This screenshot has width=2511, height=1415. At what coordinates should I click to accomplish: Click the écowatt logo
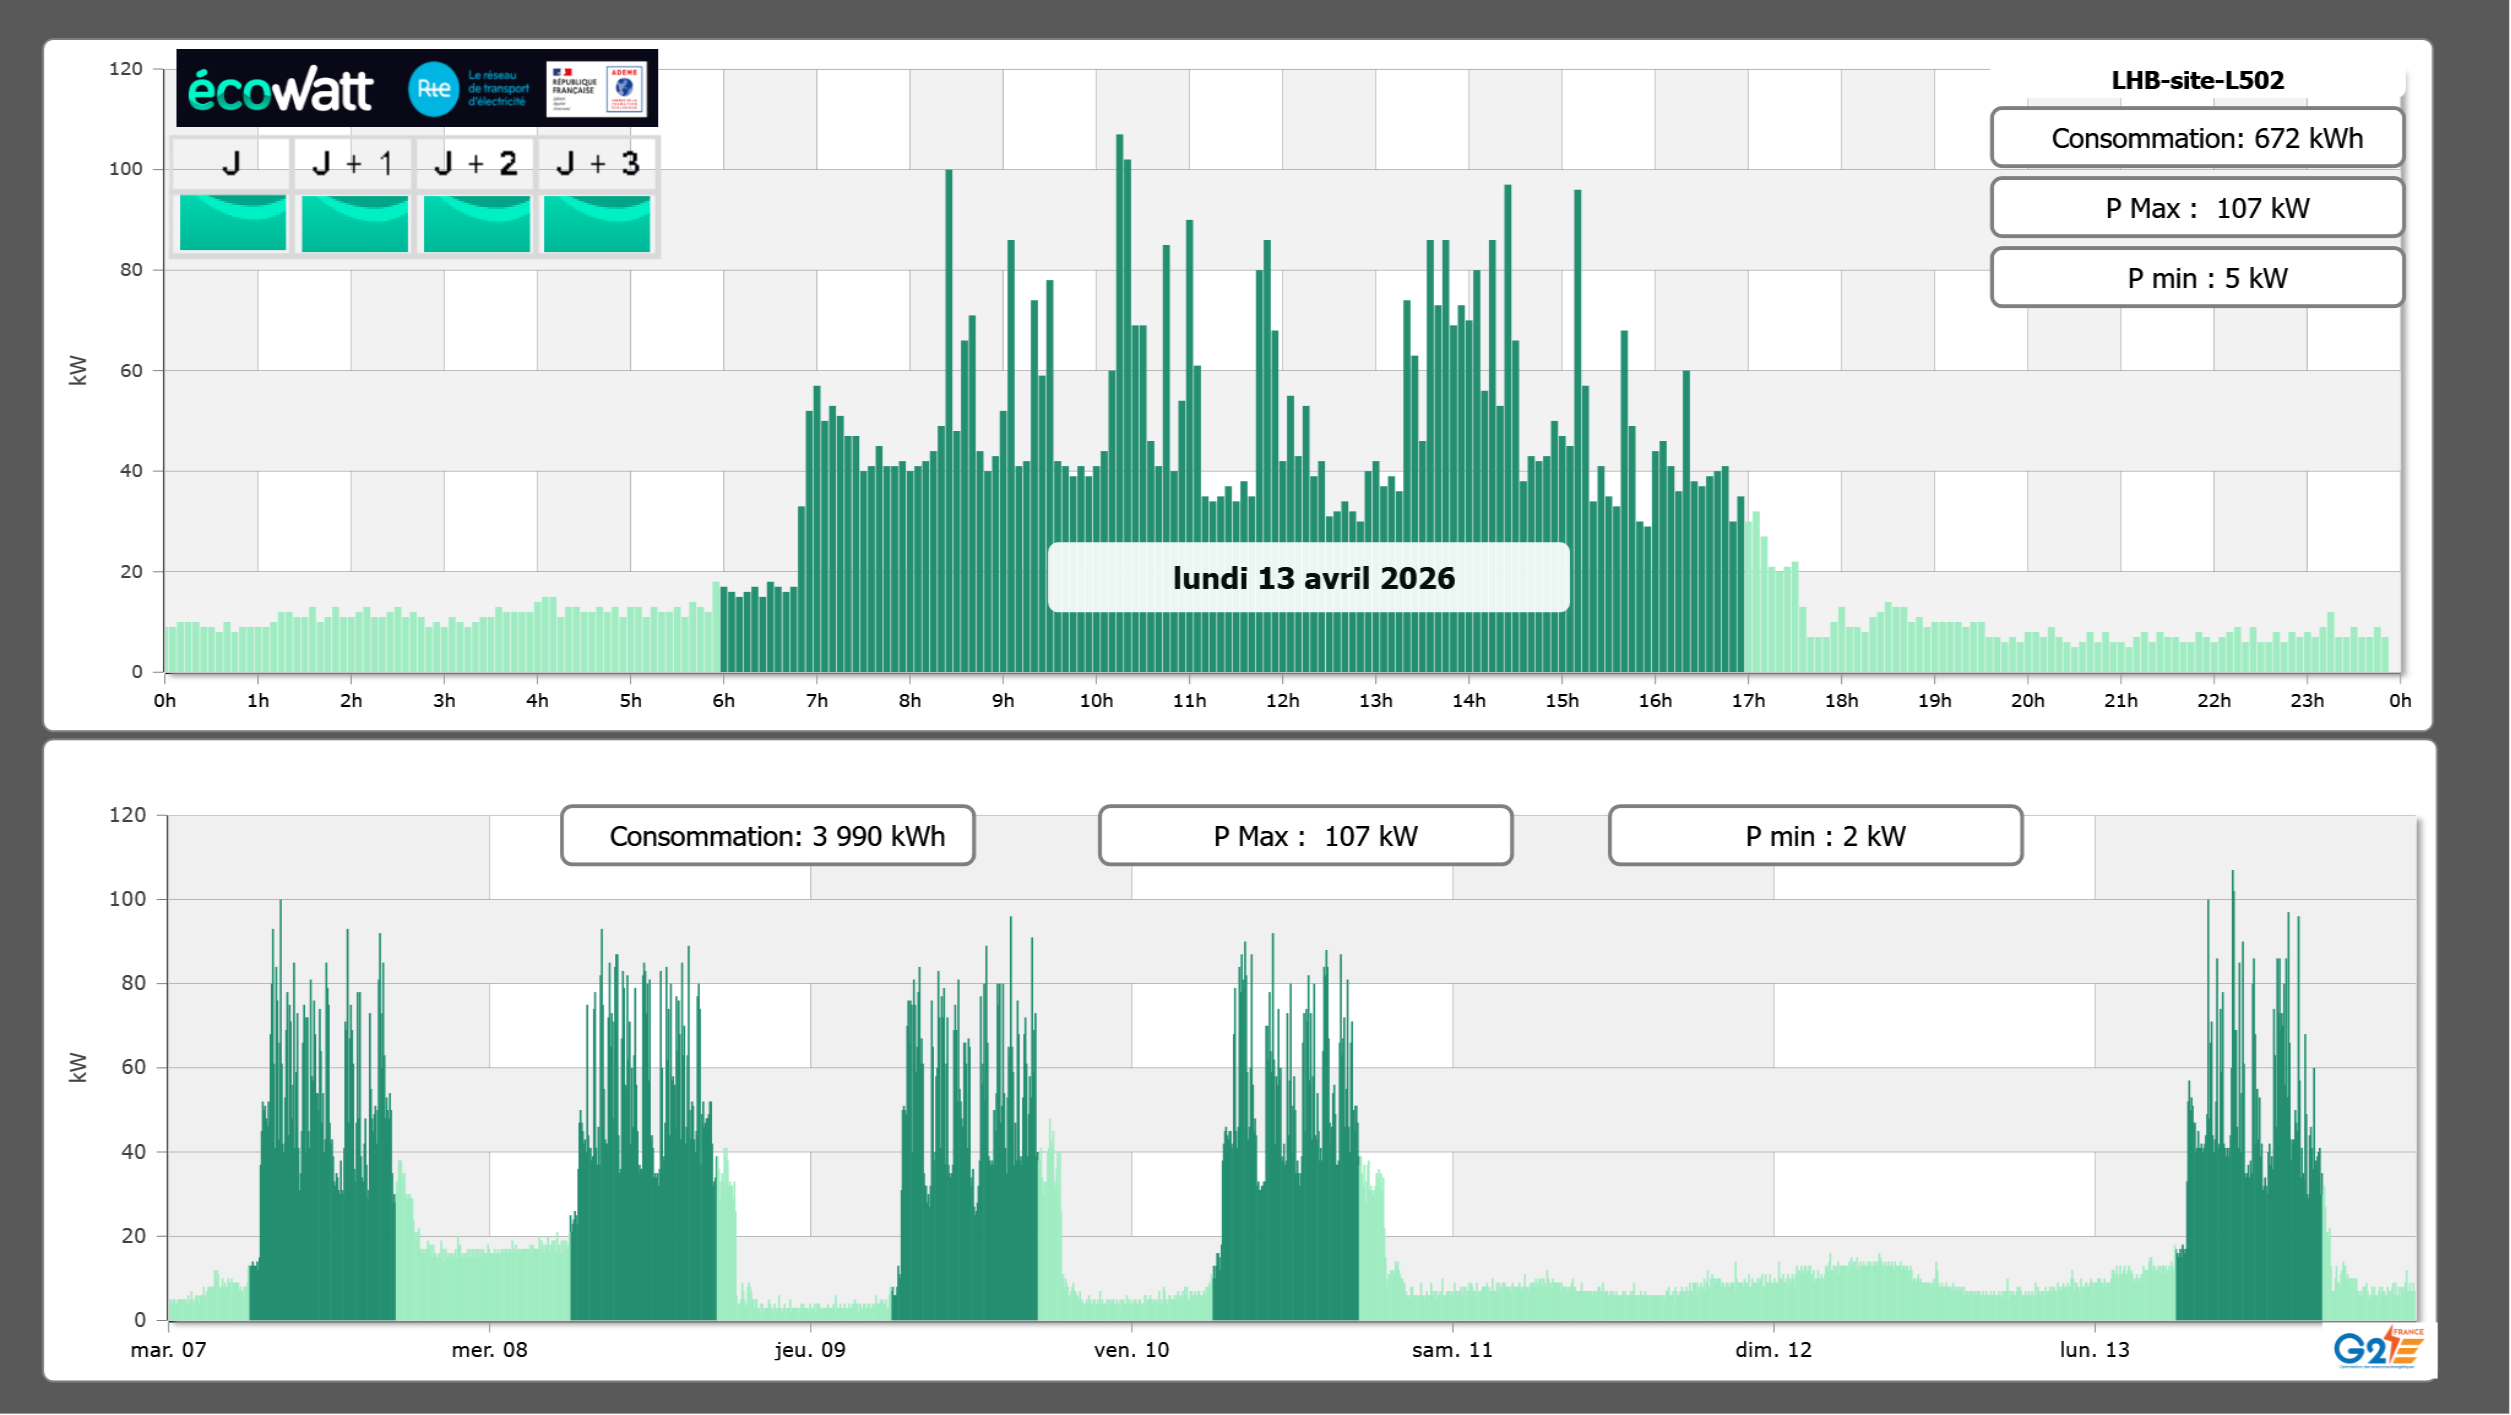(280, 90)
